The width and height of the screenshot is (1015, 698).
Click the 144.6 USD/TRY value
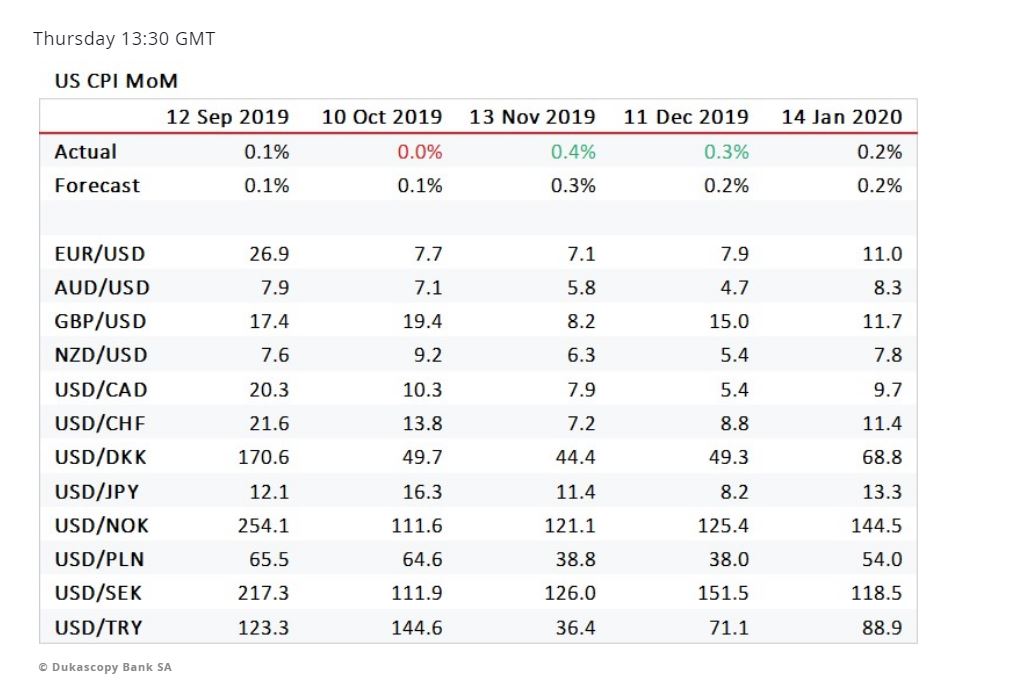point(417,628)
